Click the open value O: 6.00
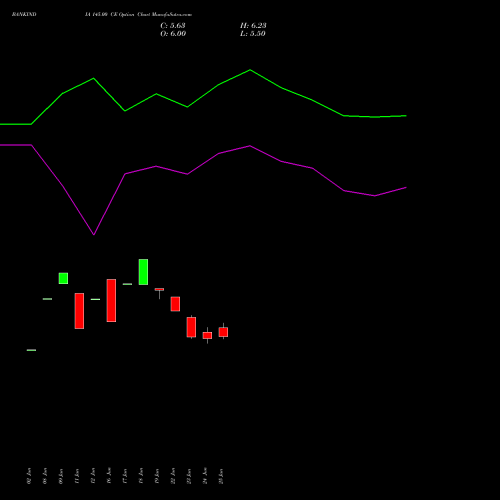The width and height of the screenshot is (500, 500). tap(173, 34)
